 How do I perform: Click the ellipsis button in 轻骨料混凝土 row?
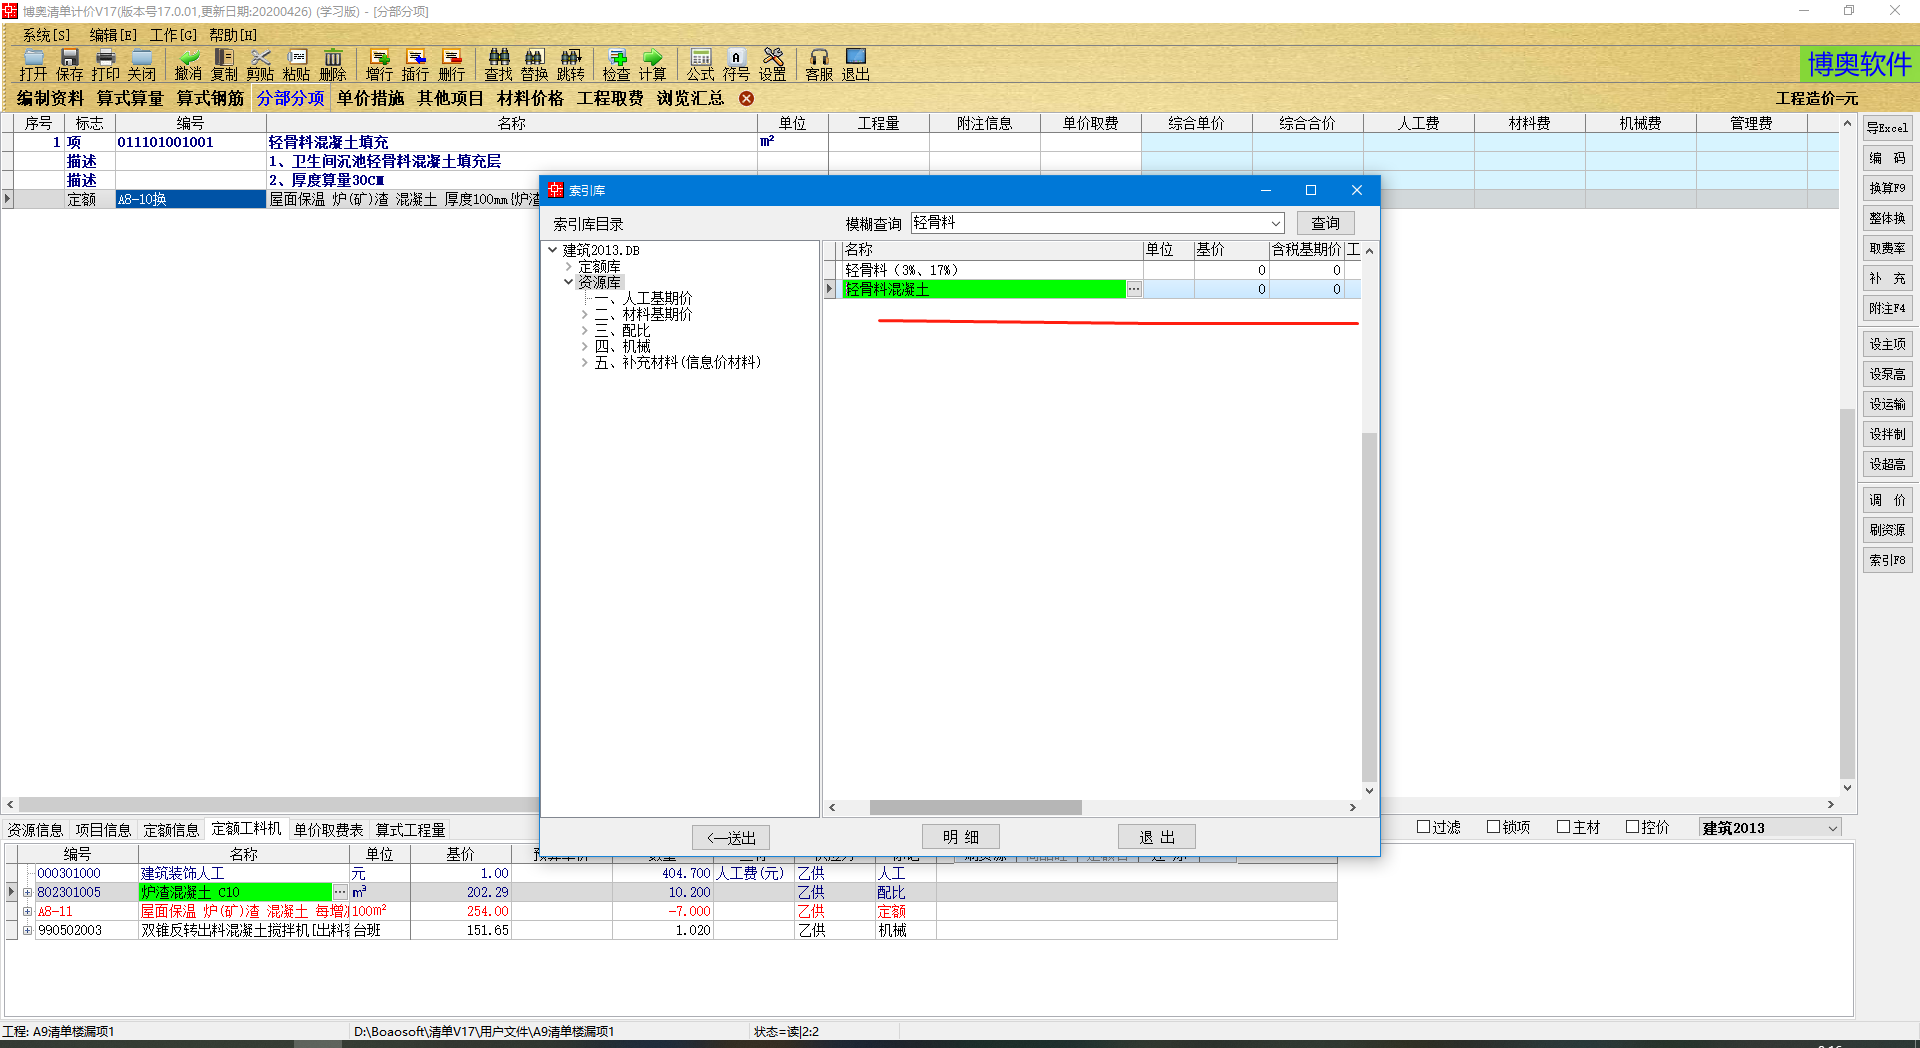point(1134,289)
